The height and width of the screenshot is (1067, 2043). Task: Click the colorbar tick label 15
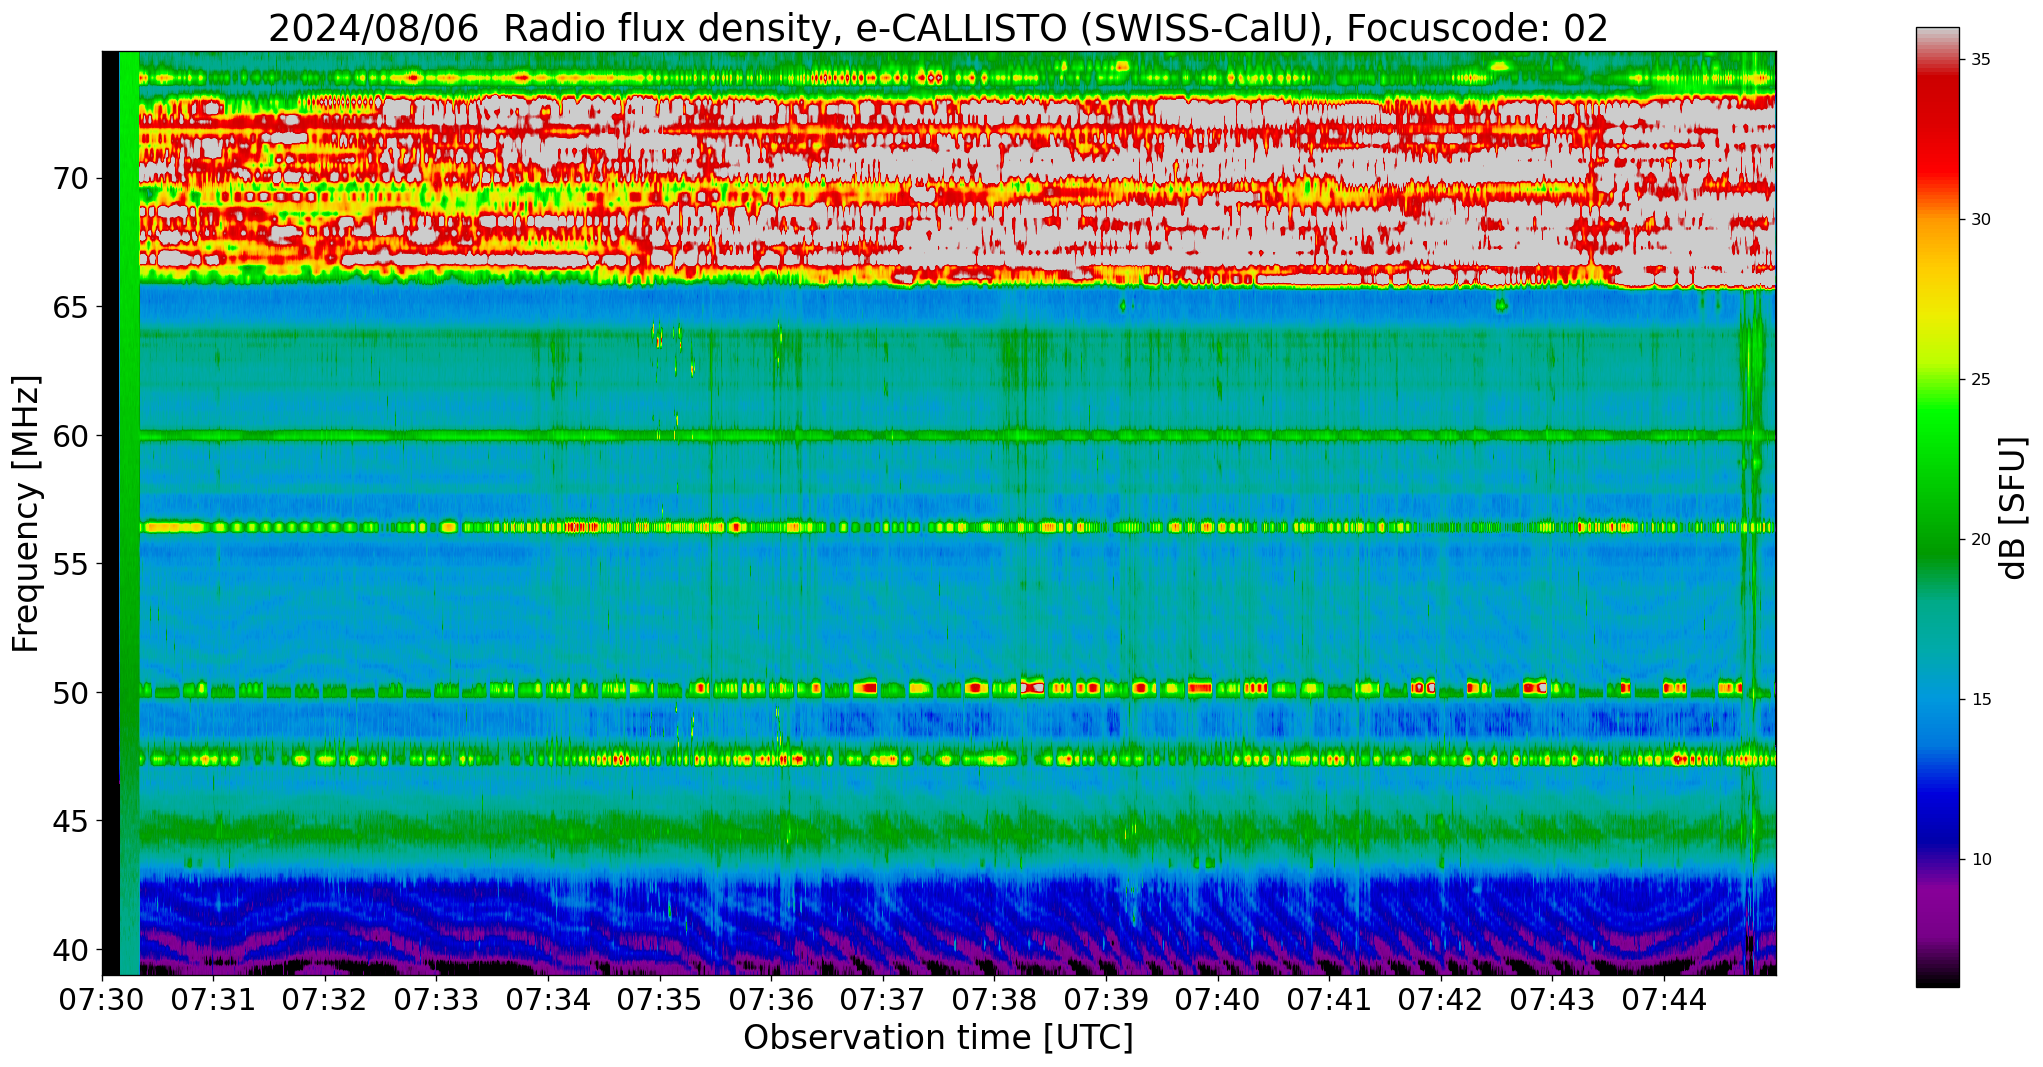tap(1981, 700)
